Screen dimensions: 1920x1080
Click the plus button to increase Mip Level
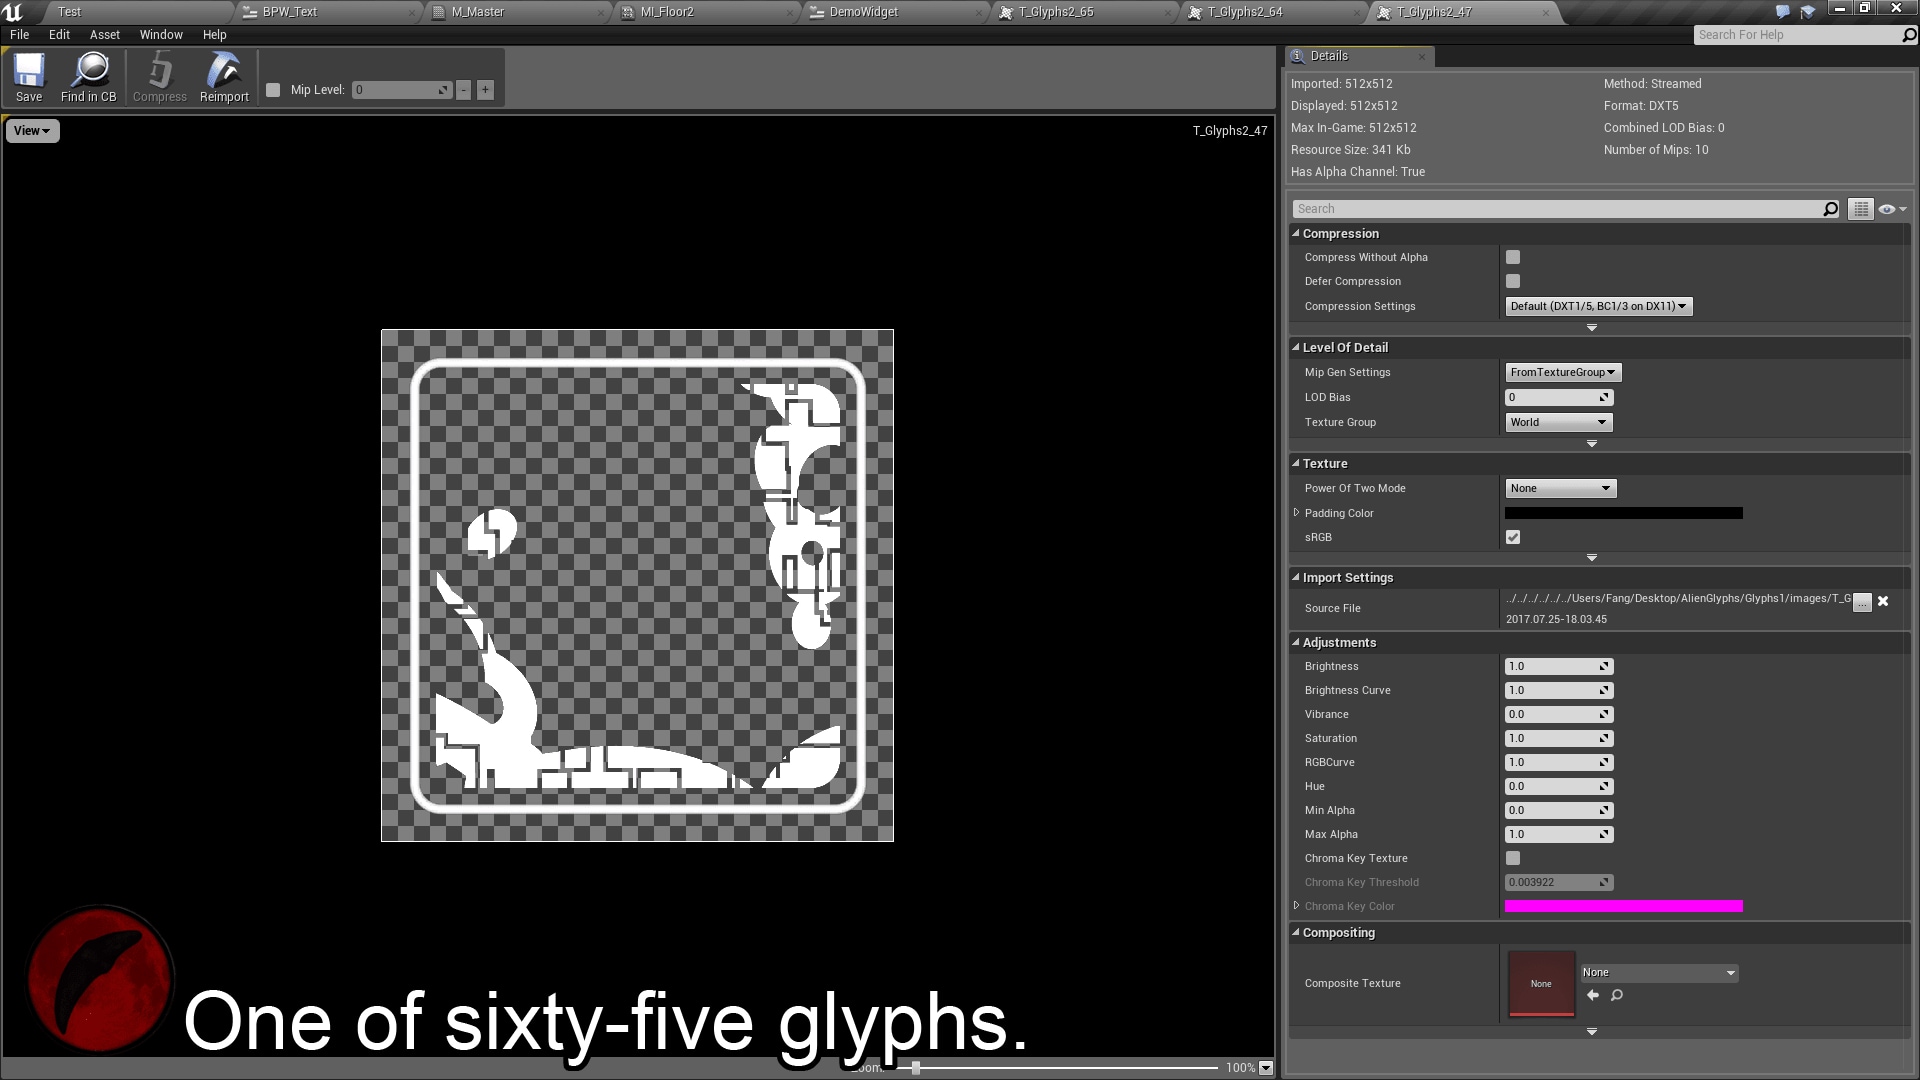tap(484, 89)
